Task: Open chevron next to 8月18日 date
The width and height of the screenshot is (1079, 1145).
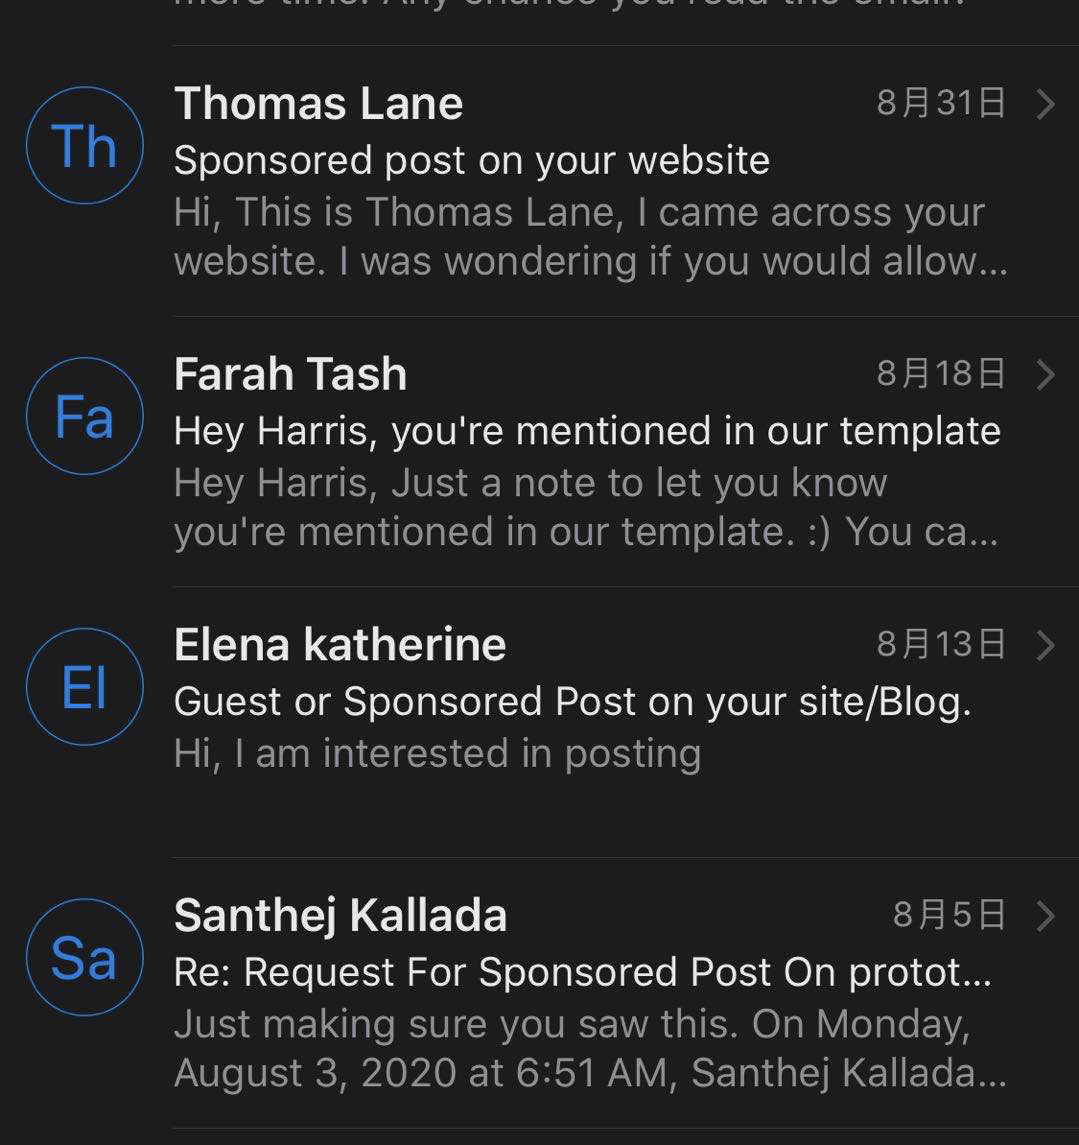Action: [x=1045, y=375]
